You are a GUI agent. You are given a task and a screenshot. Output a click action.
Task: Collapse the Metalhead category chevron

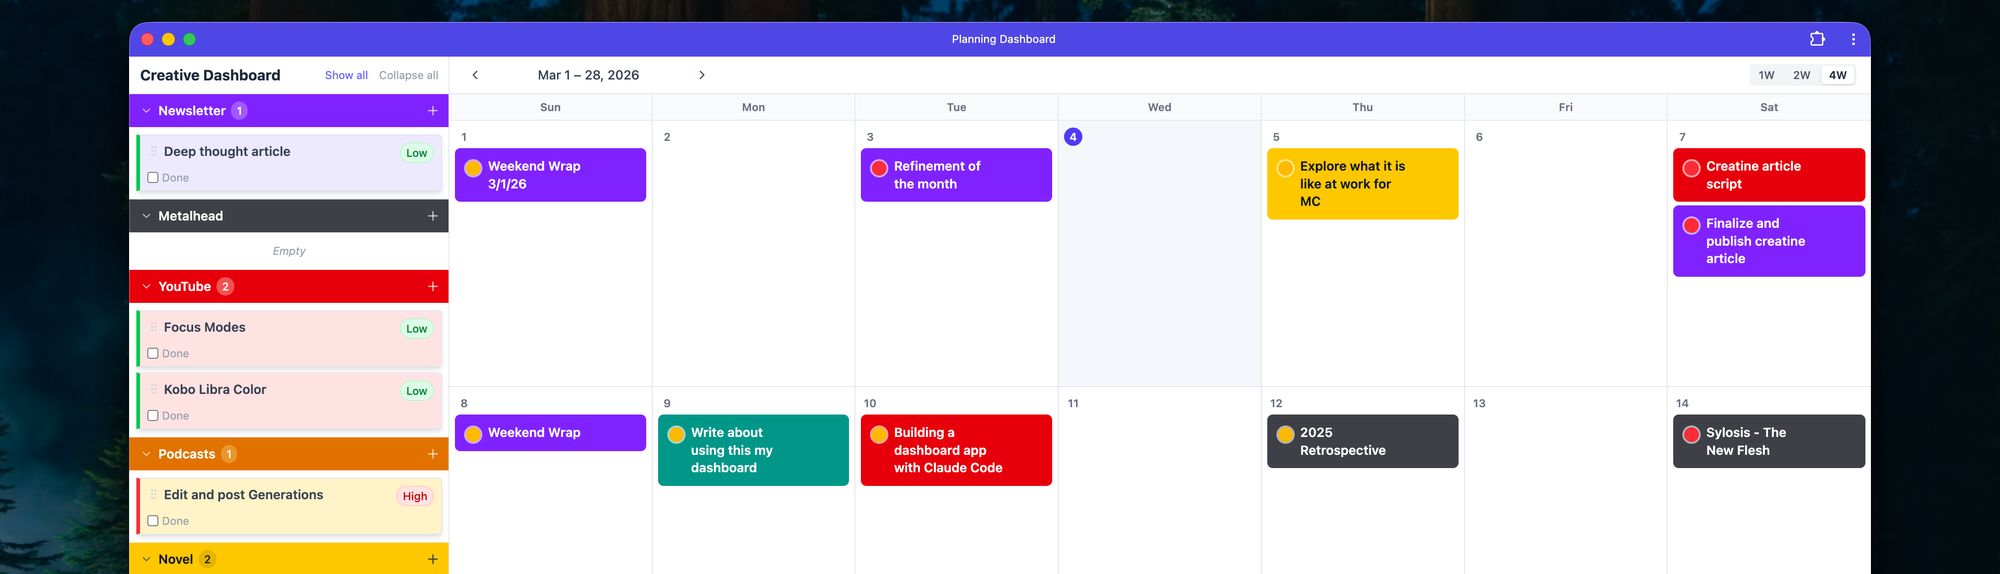[x=146, y=216]
